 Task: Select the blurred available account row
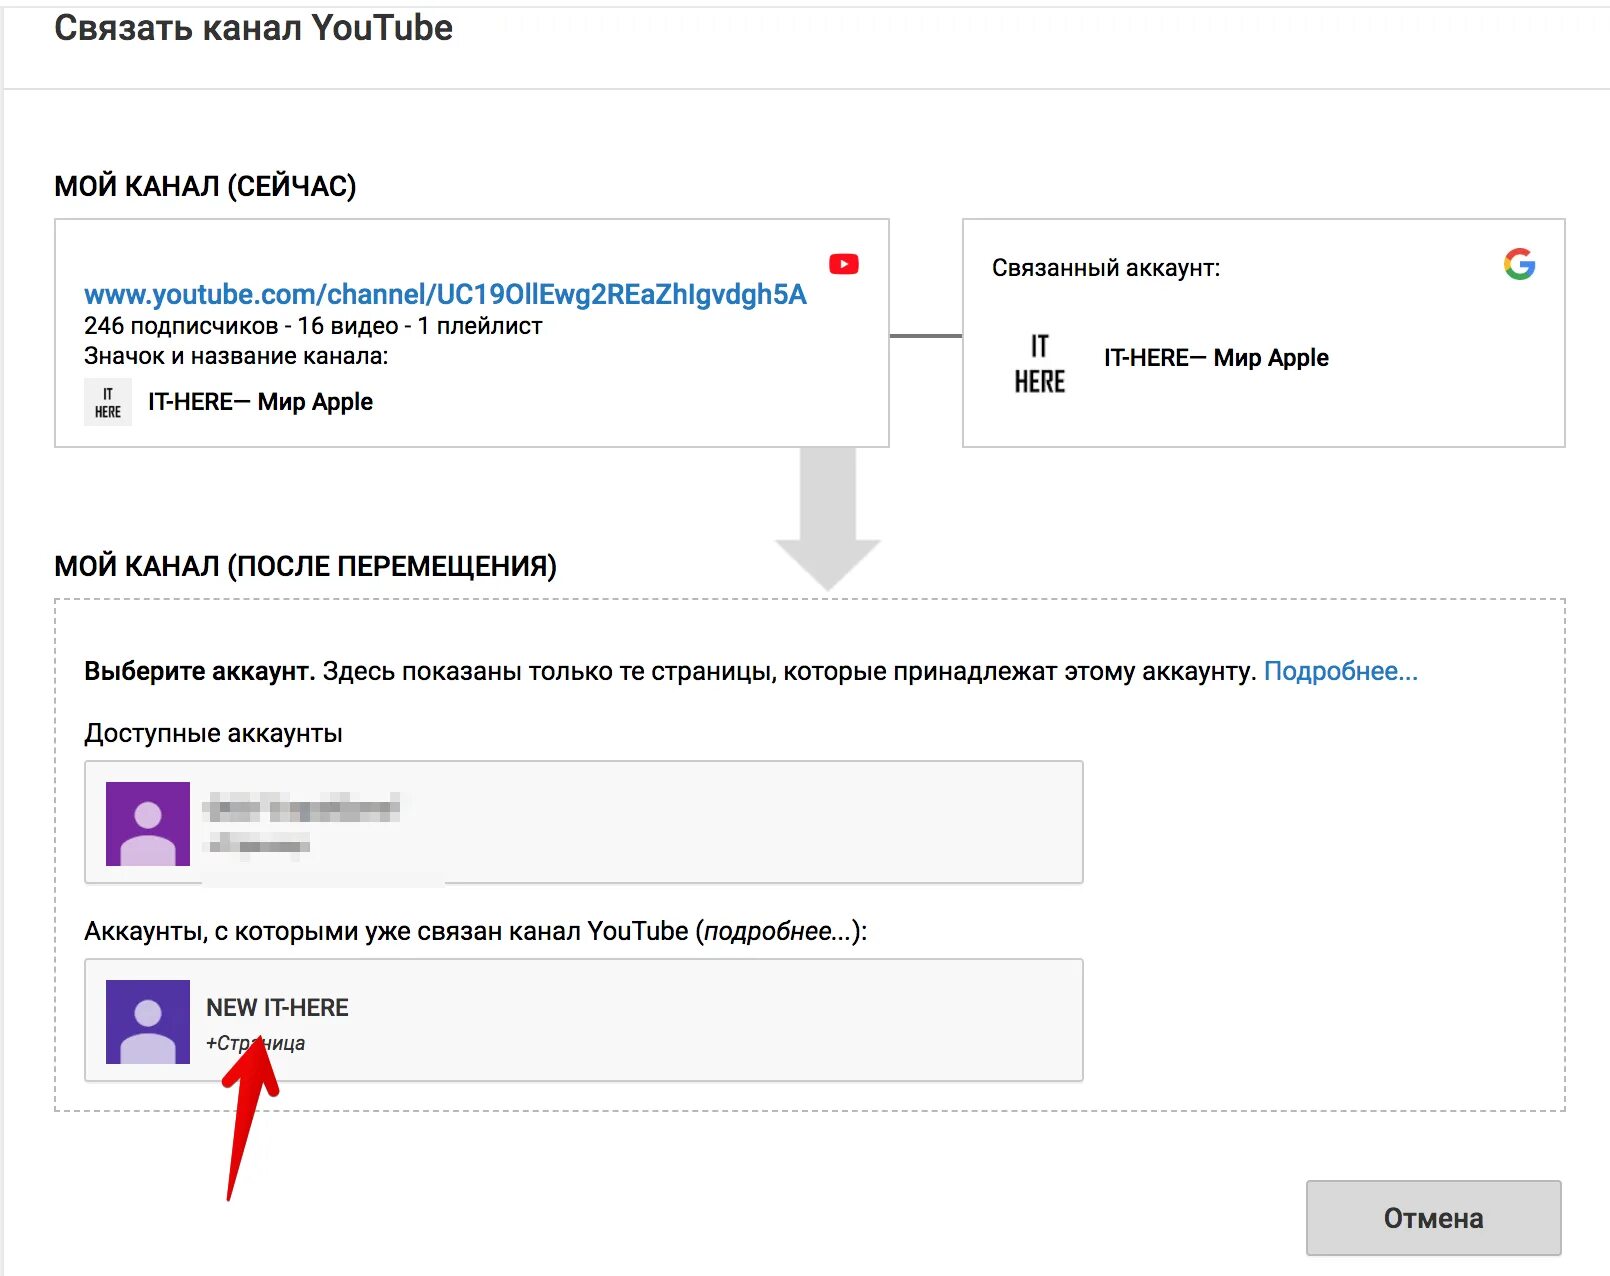pos(583,822)
